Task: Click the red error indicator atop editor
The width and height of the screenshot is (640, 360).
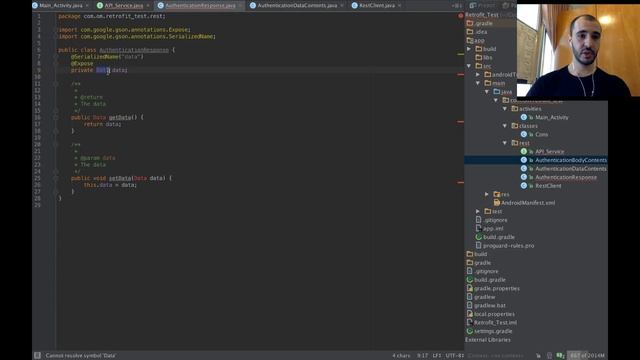Action: pyautogui.click(x=460, y=16)
